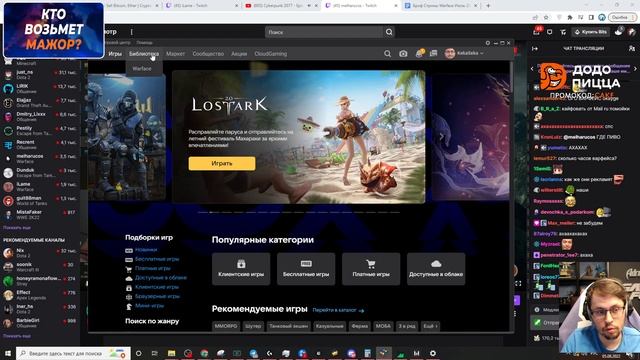This screenshot has width=640, height=360.
Task: Expand the Ещё genre tags dropdown
Action: point(430,326)
